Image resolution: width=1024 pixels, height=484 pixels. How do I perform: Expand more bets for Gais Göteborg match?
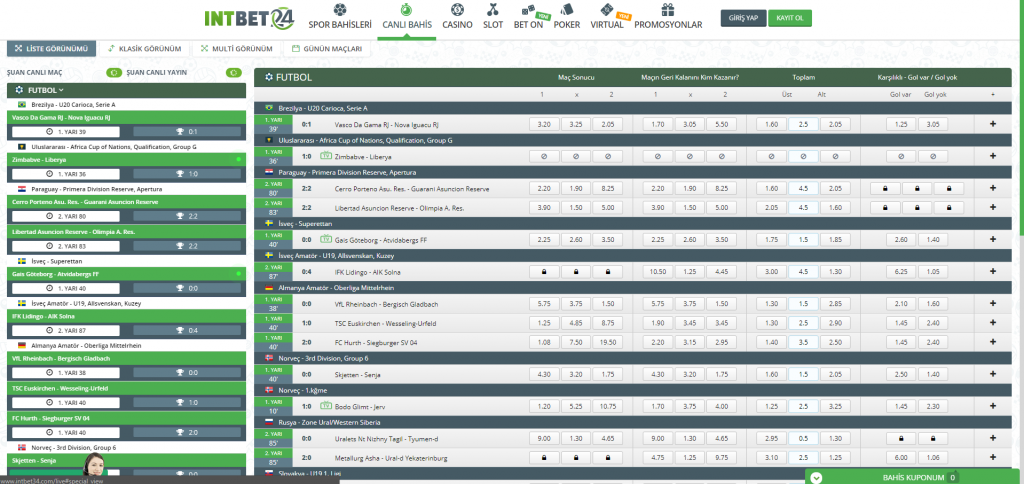pyautogui.click(x=993, y=239)
